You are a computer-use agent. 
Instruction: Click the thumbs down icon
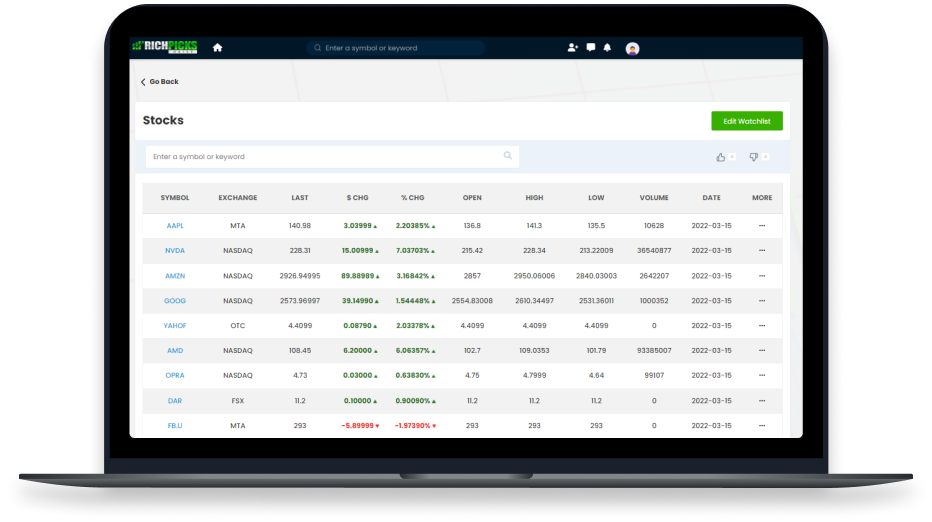point(754,157)
